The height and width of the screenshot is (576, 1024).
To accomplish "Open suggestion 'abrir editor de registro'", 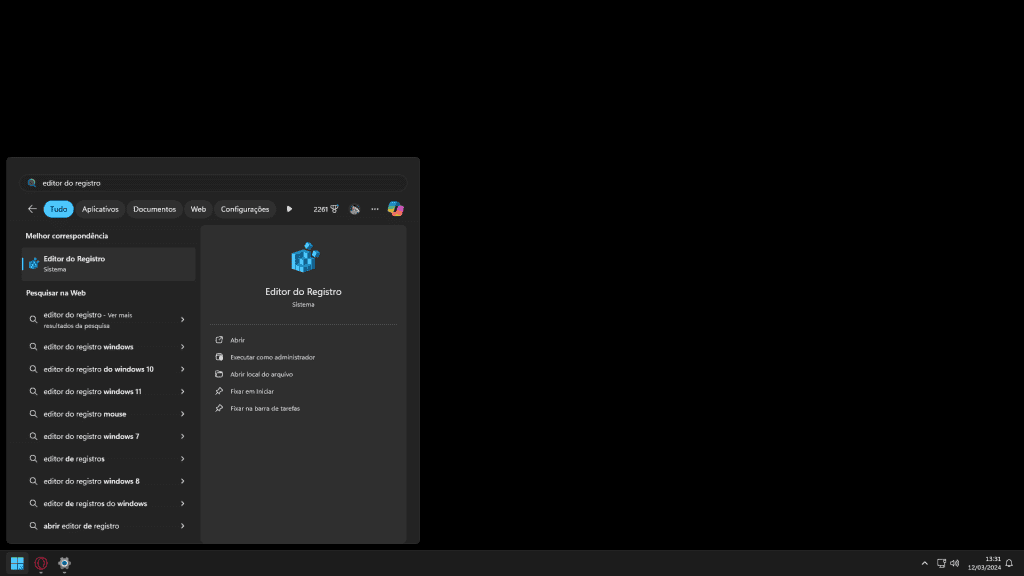I will click(108, 526).
